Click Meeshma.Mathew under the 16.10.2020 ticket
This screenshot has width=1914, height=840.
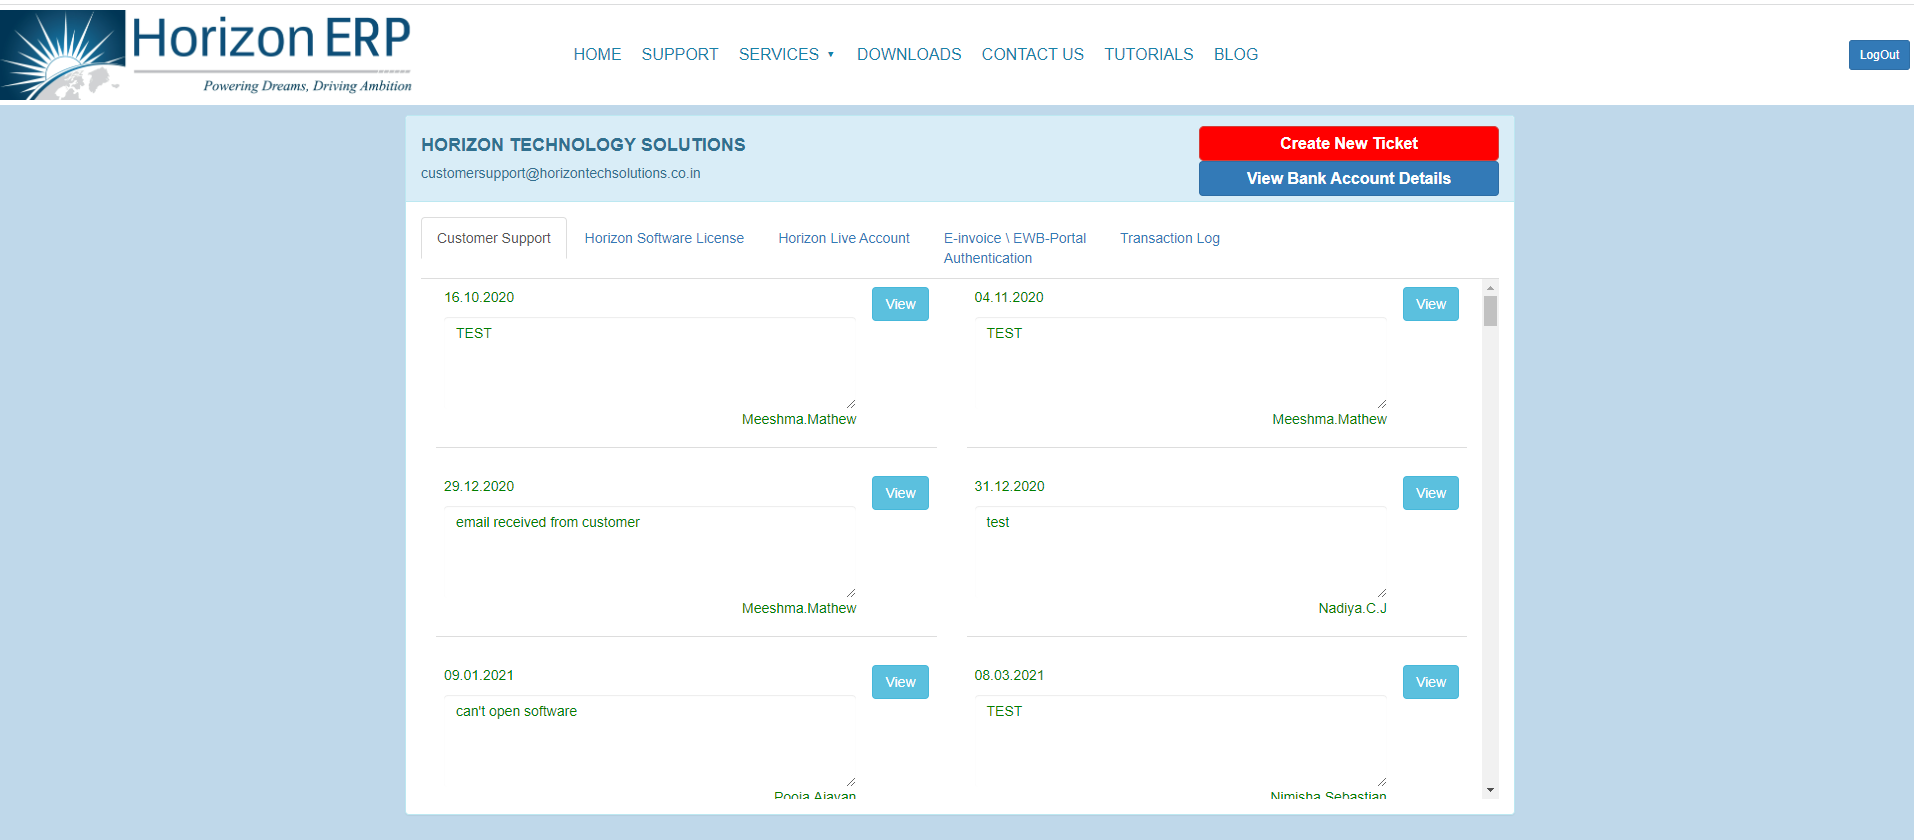[x=799, y=419]
